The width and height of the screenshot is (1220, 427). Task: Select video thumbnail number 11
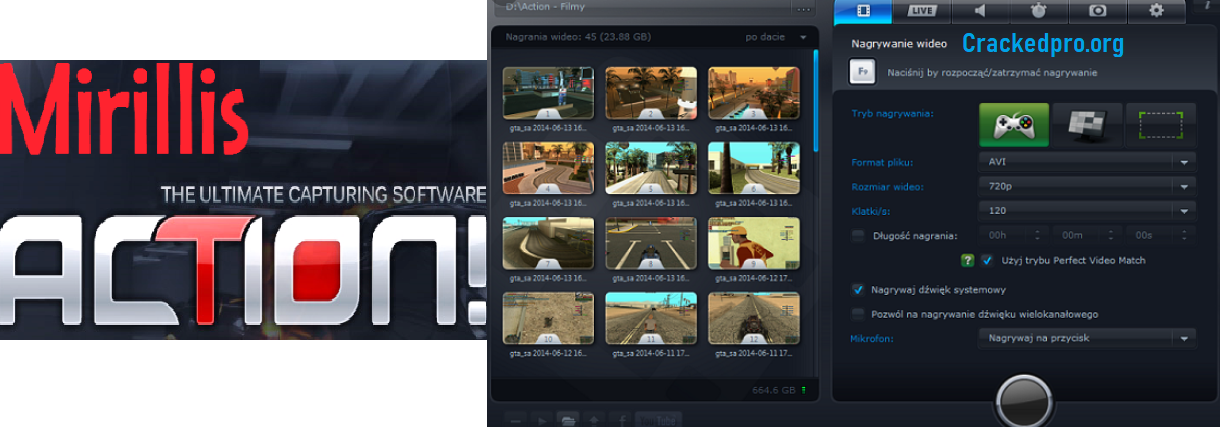(x=650, y=318)
